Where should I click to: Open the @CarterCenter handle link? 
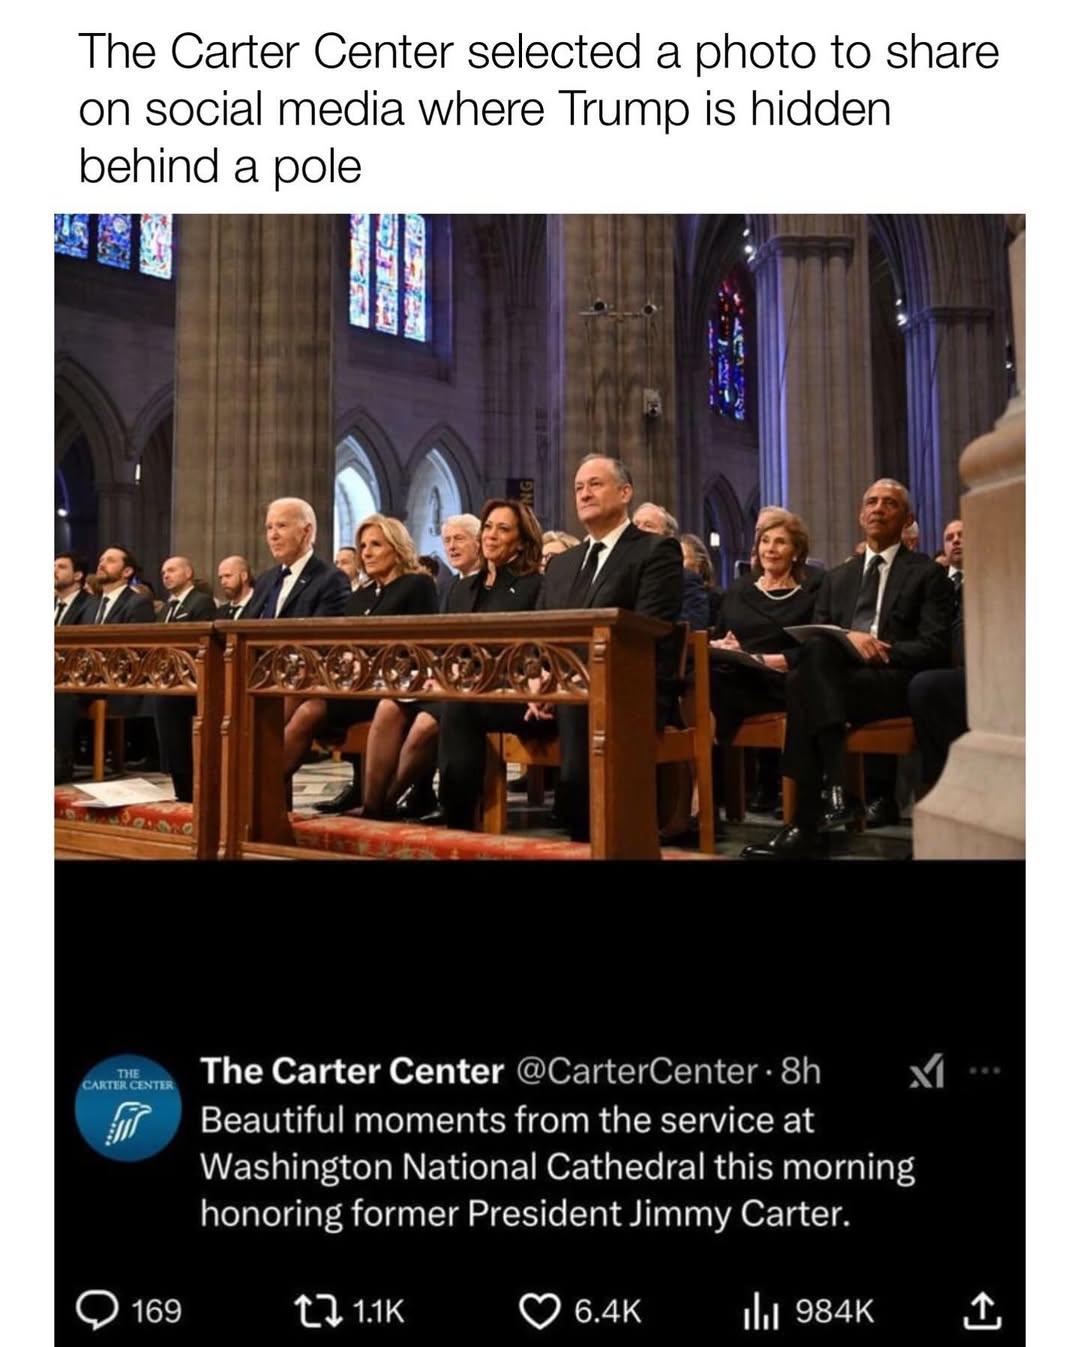coord(636,1071)
